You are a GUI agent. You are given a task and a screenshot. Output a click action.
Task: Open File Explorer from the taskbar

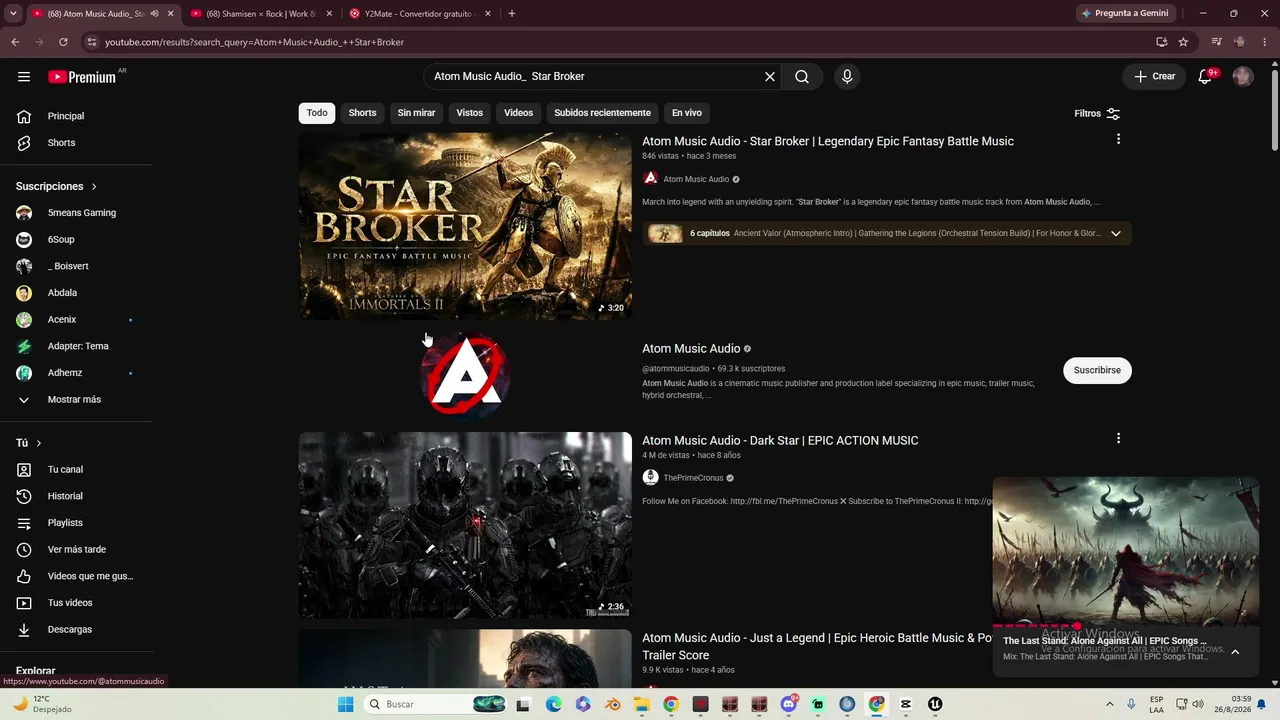click(641, 705)
